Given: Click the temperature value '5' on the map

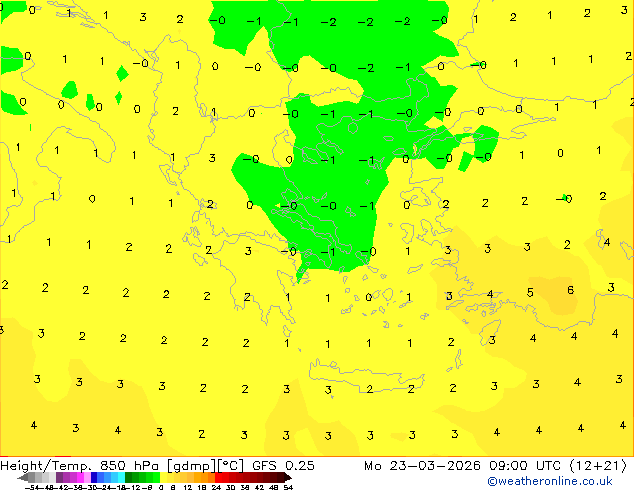Looking at the screenshot, I should 530,292.
